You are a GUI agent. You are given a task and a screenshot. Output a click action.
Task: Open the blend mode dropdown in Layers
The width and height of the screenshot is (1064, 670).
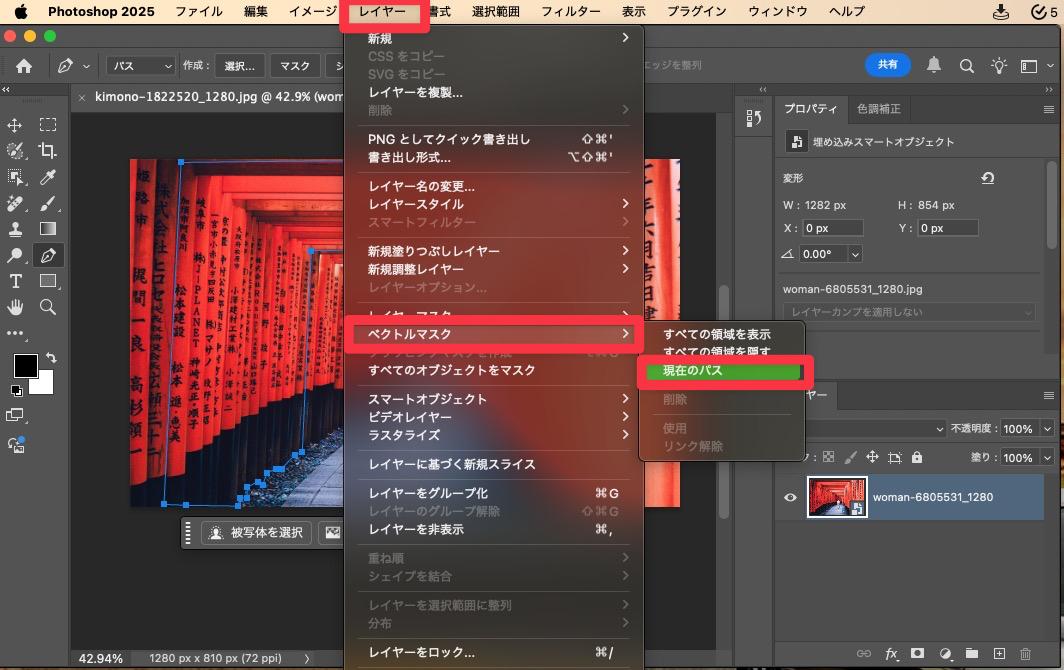875,429
